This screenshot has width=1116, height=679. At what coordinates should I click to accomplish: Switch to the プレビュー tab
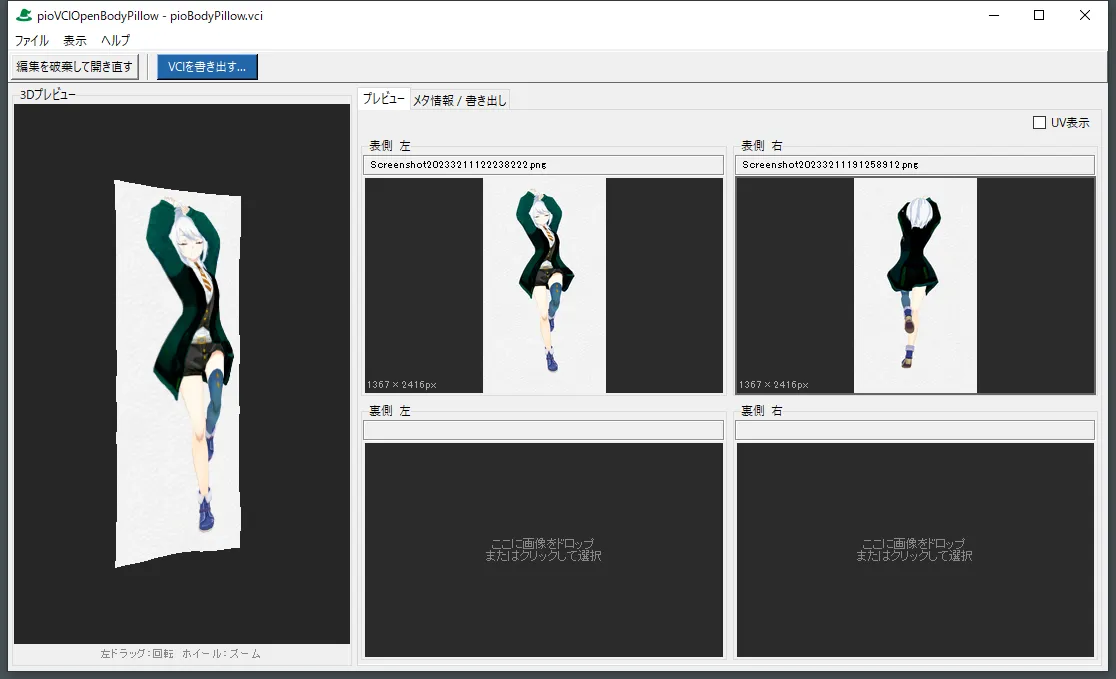pos(384,99)
